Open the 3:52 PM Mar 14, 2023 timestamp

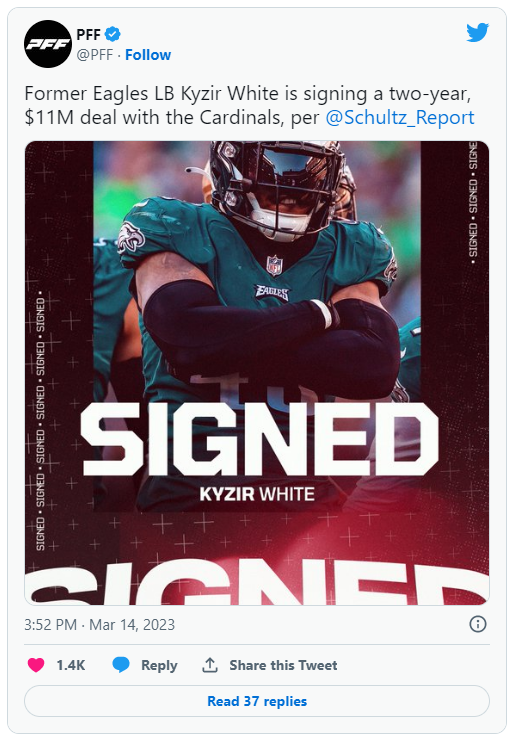100,625
